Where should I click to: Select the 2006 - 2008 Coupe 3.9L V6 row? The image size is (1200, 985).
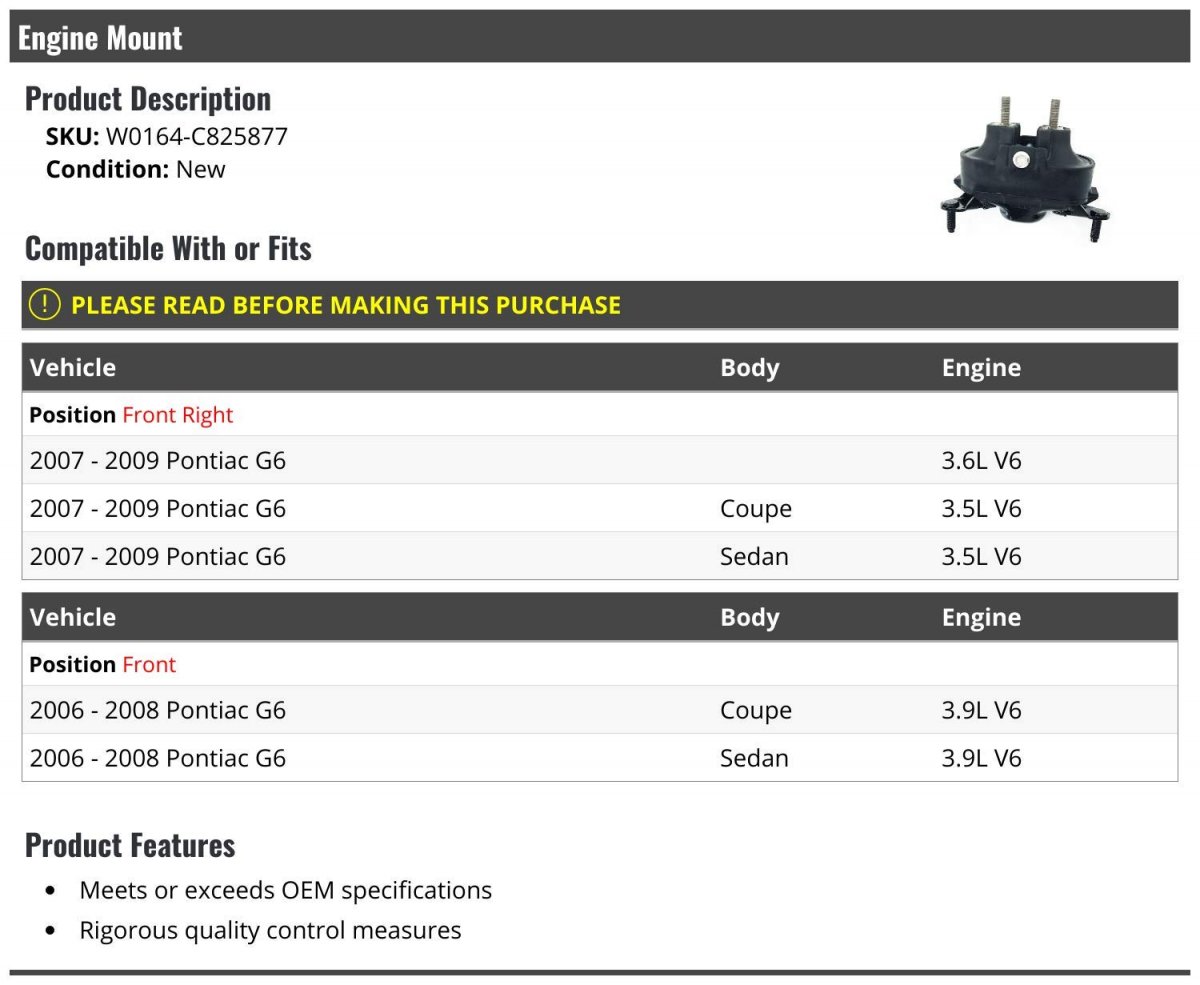click(x=600, y=710)
